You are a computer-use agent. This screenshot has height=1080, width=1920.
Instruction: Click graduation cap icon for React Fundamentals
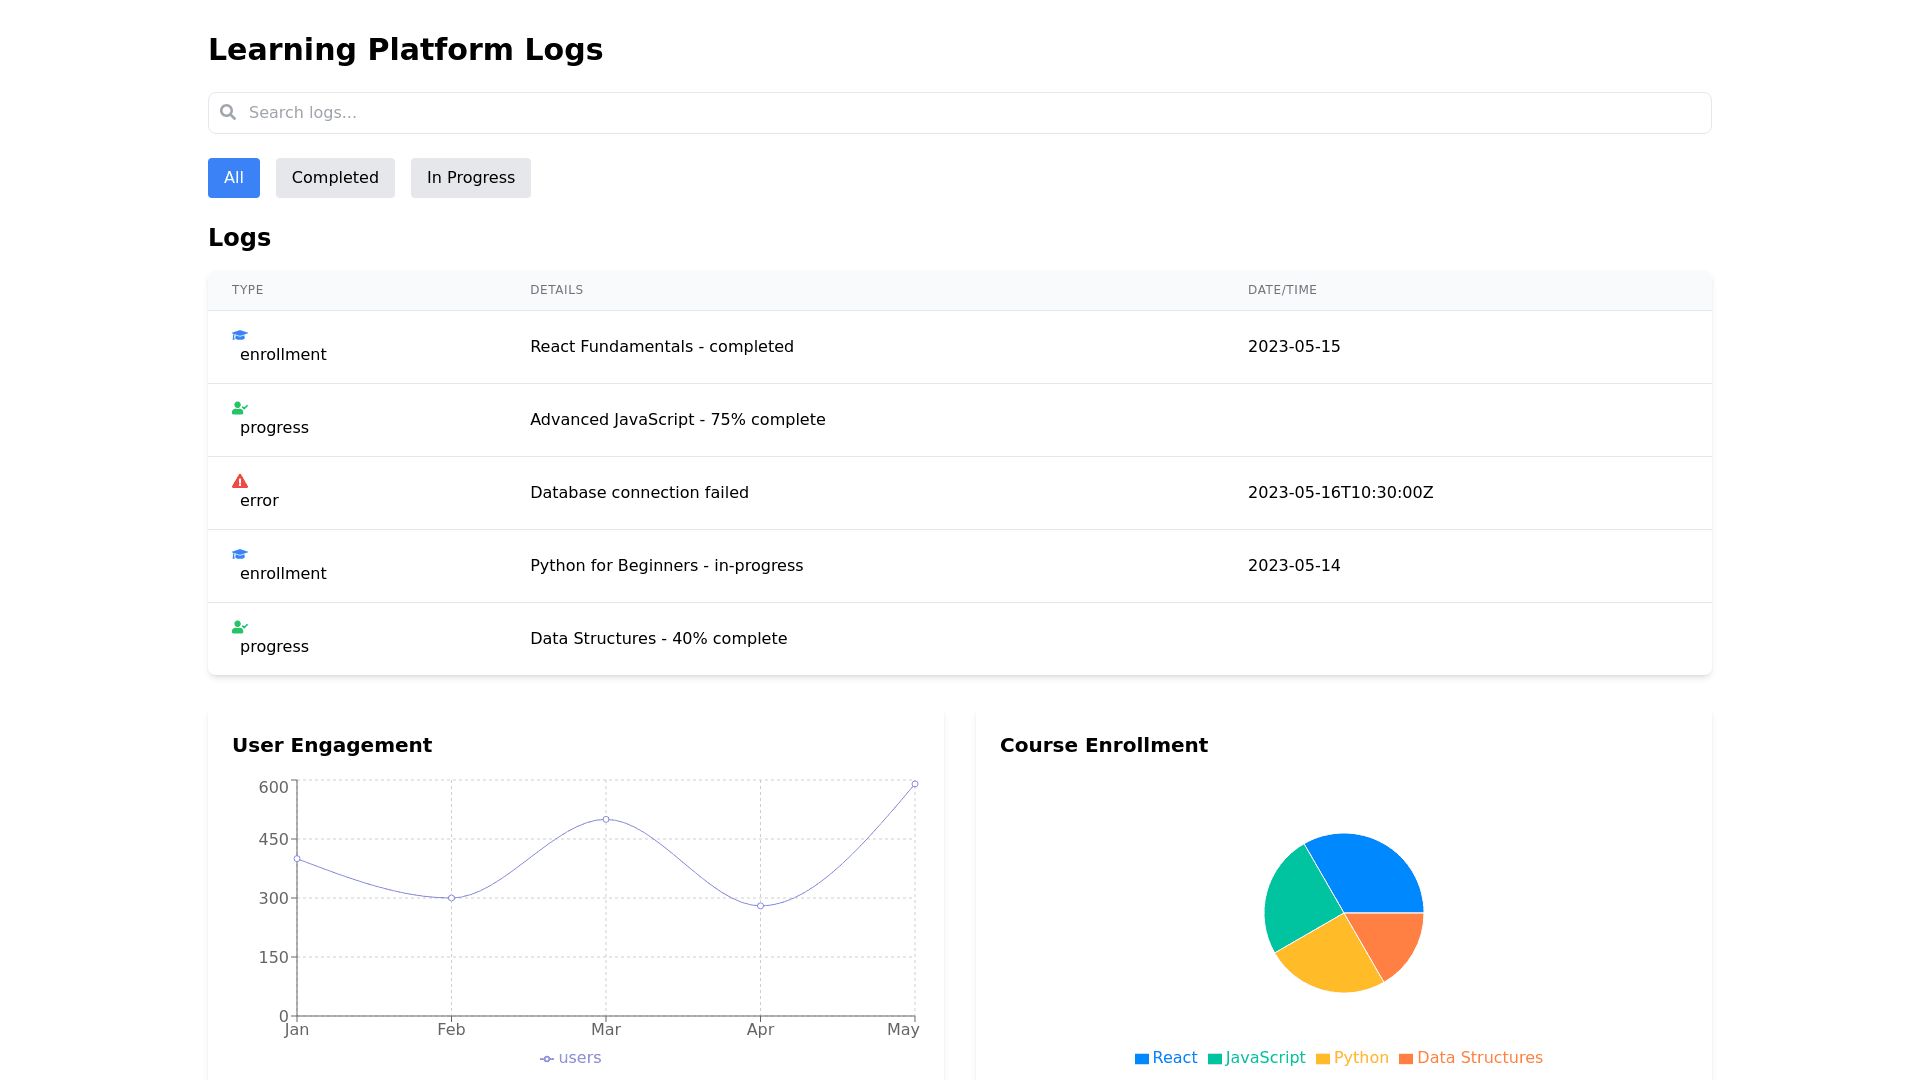[240, 336]
